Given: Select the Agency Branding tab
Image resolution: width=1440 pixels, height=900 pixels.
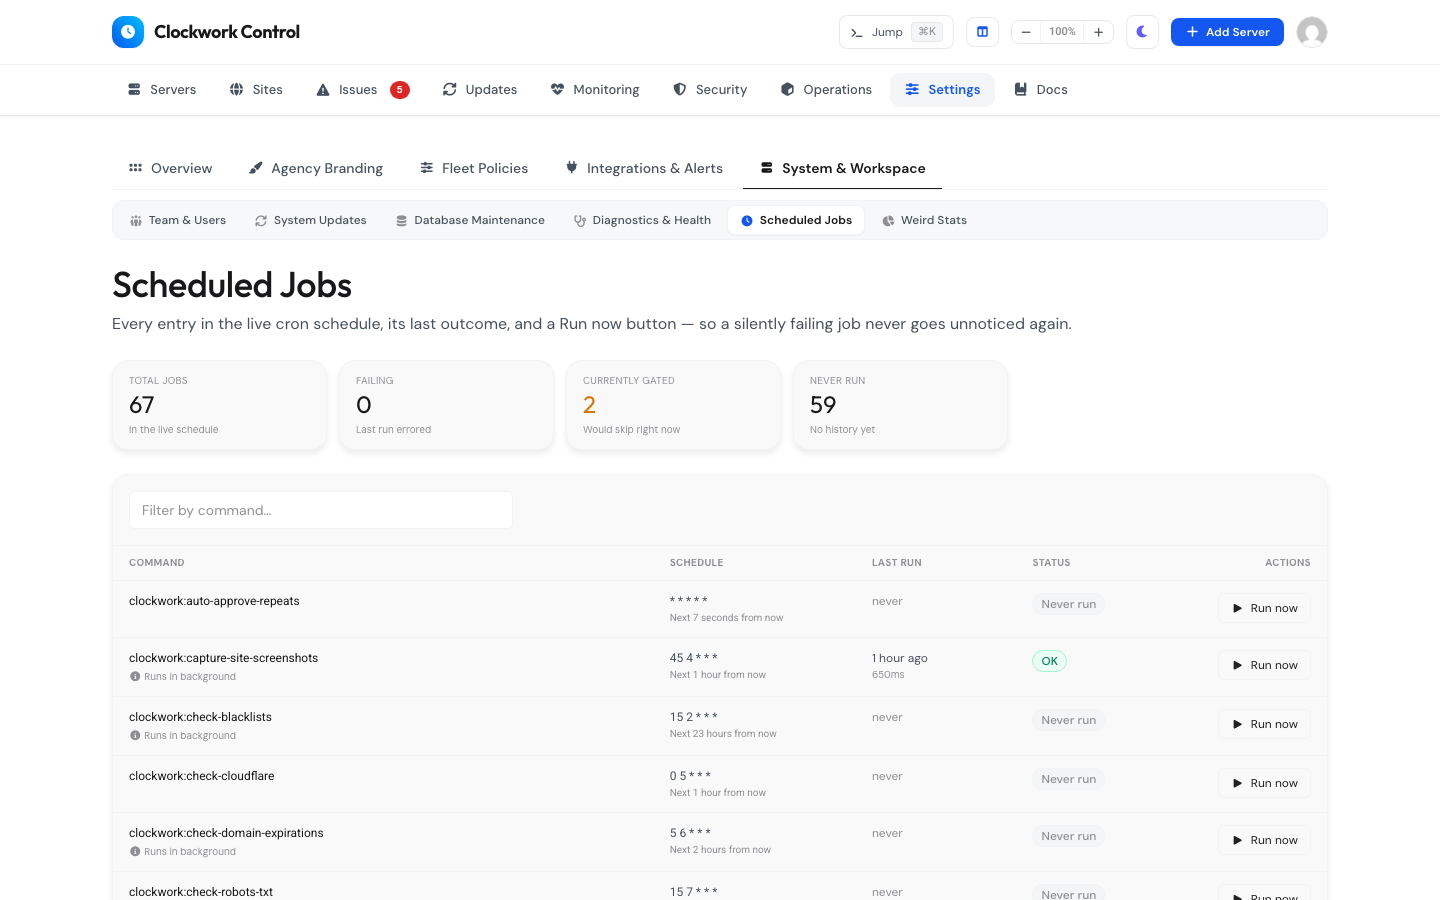Looking at the screenshot, I should pos(316,168).
